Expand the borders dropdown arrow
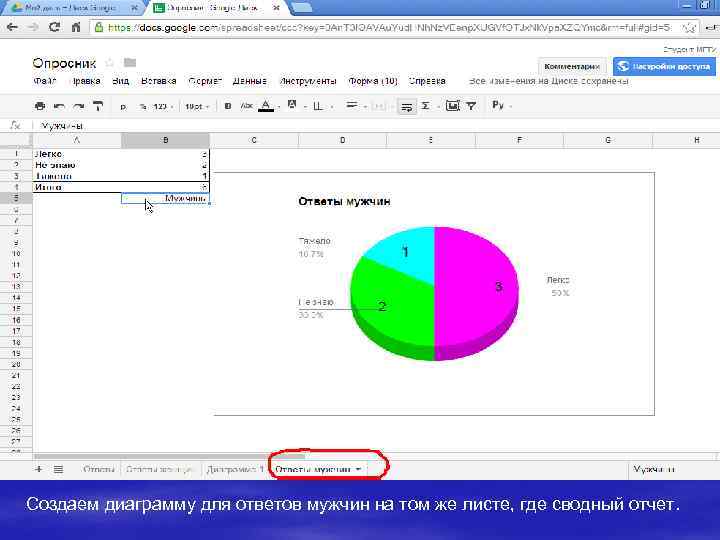The width and height of the screenshot is (720, 540). [x=332, y=107]
